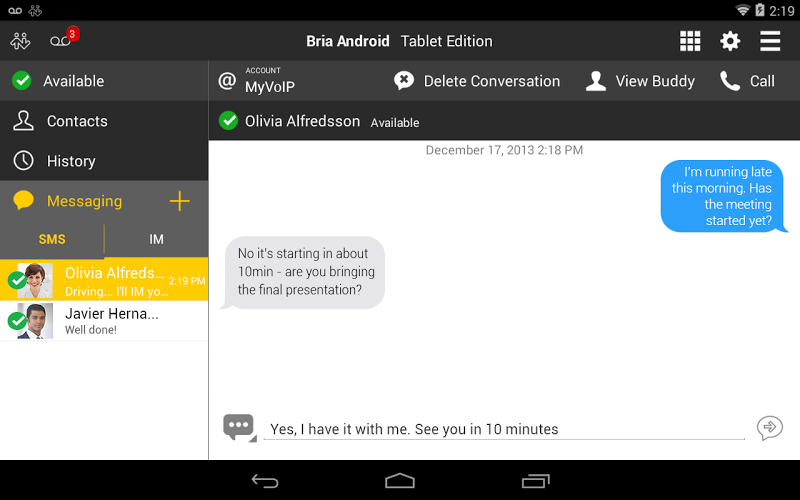Image resolution: width=800 pixels, height=500 pixels.
Task: Select the Messaging section
Action: tap(84, 201)
